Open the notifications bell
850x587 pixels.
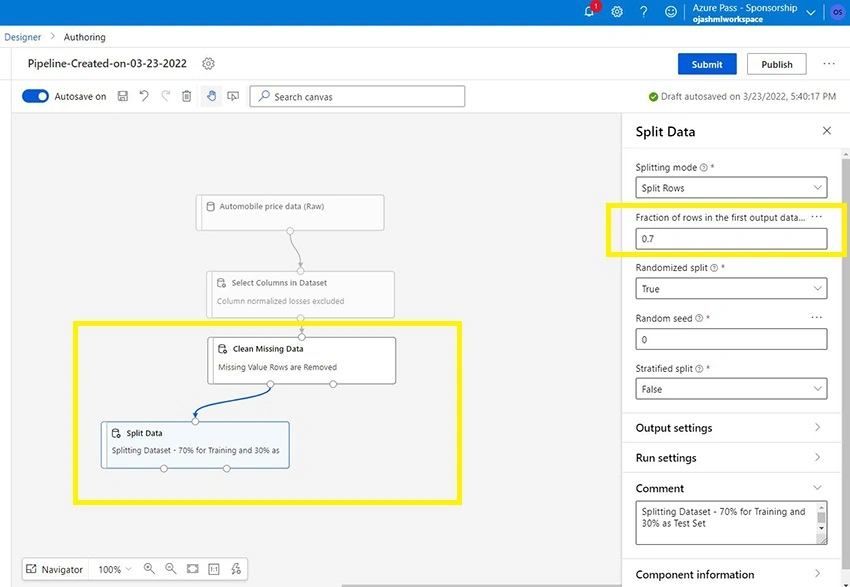coord(590,11)
